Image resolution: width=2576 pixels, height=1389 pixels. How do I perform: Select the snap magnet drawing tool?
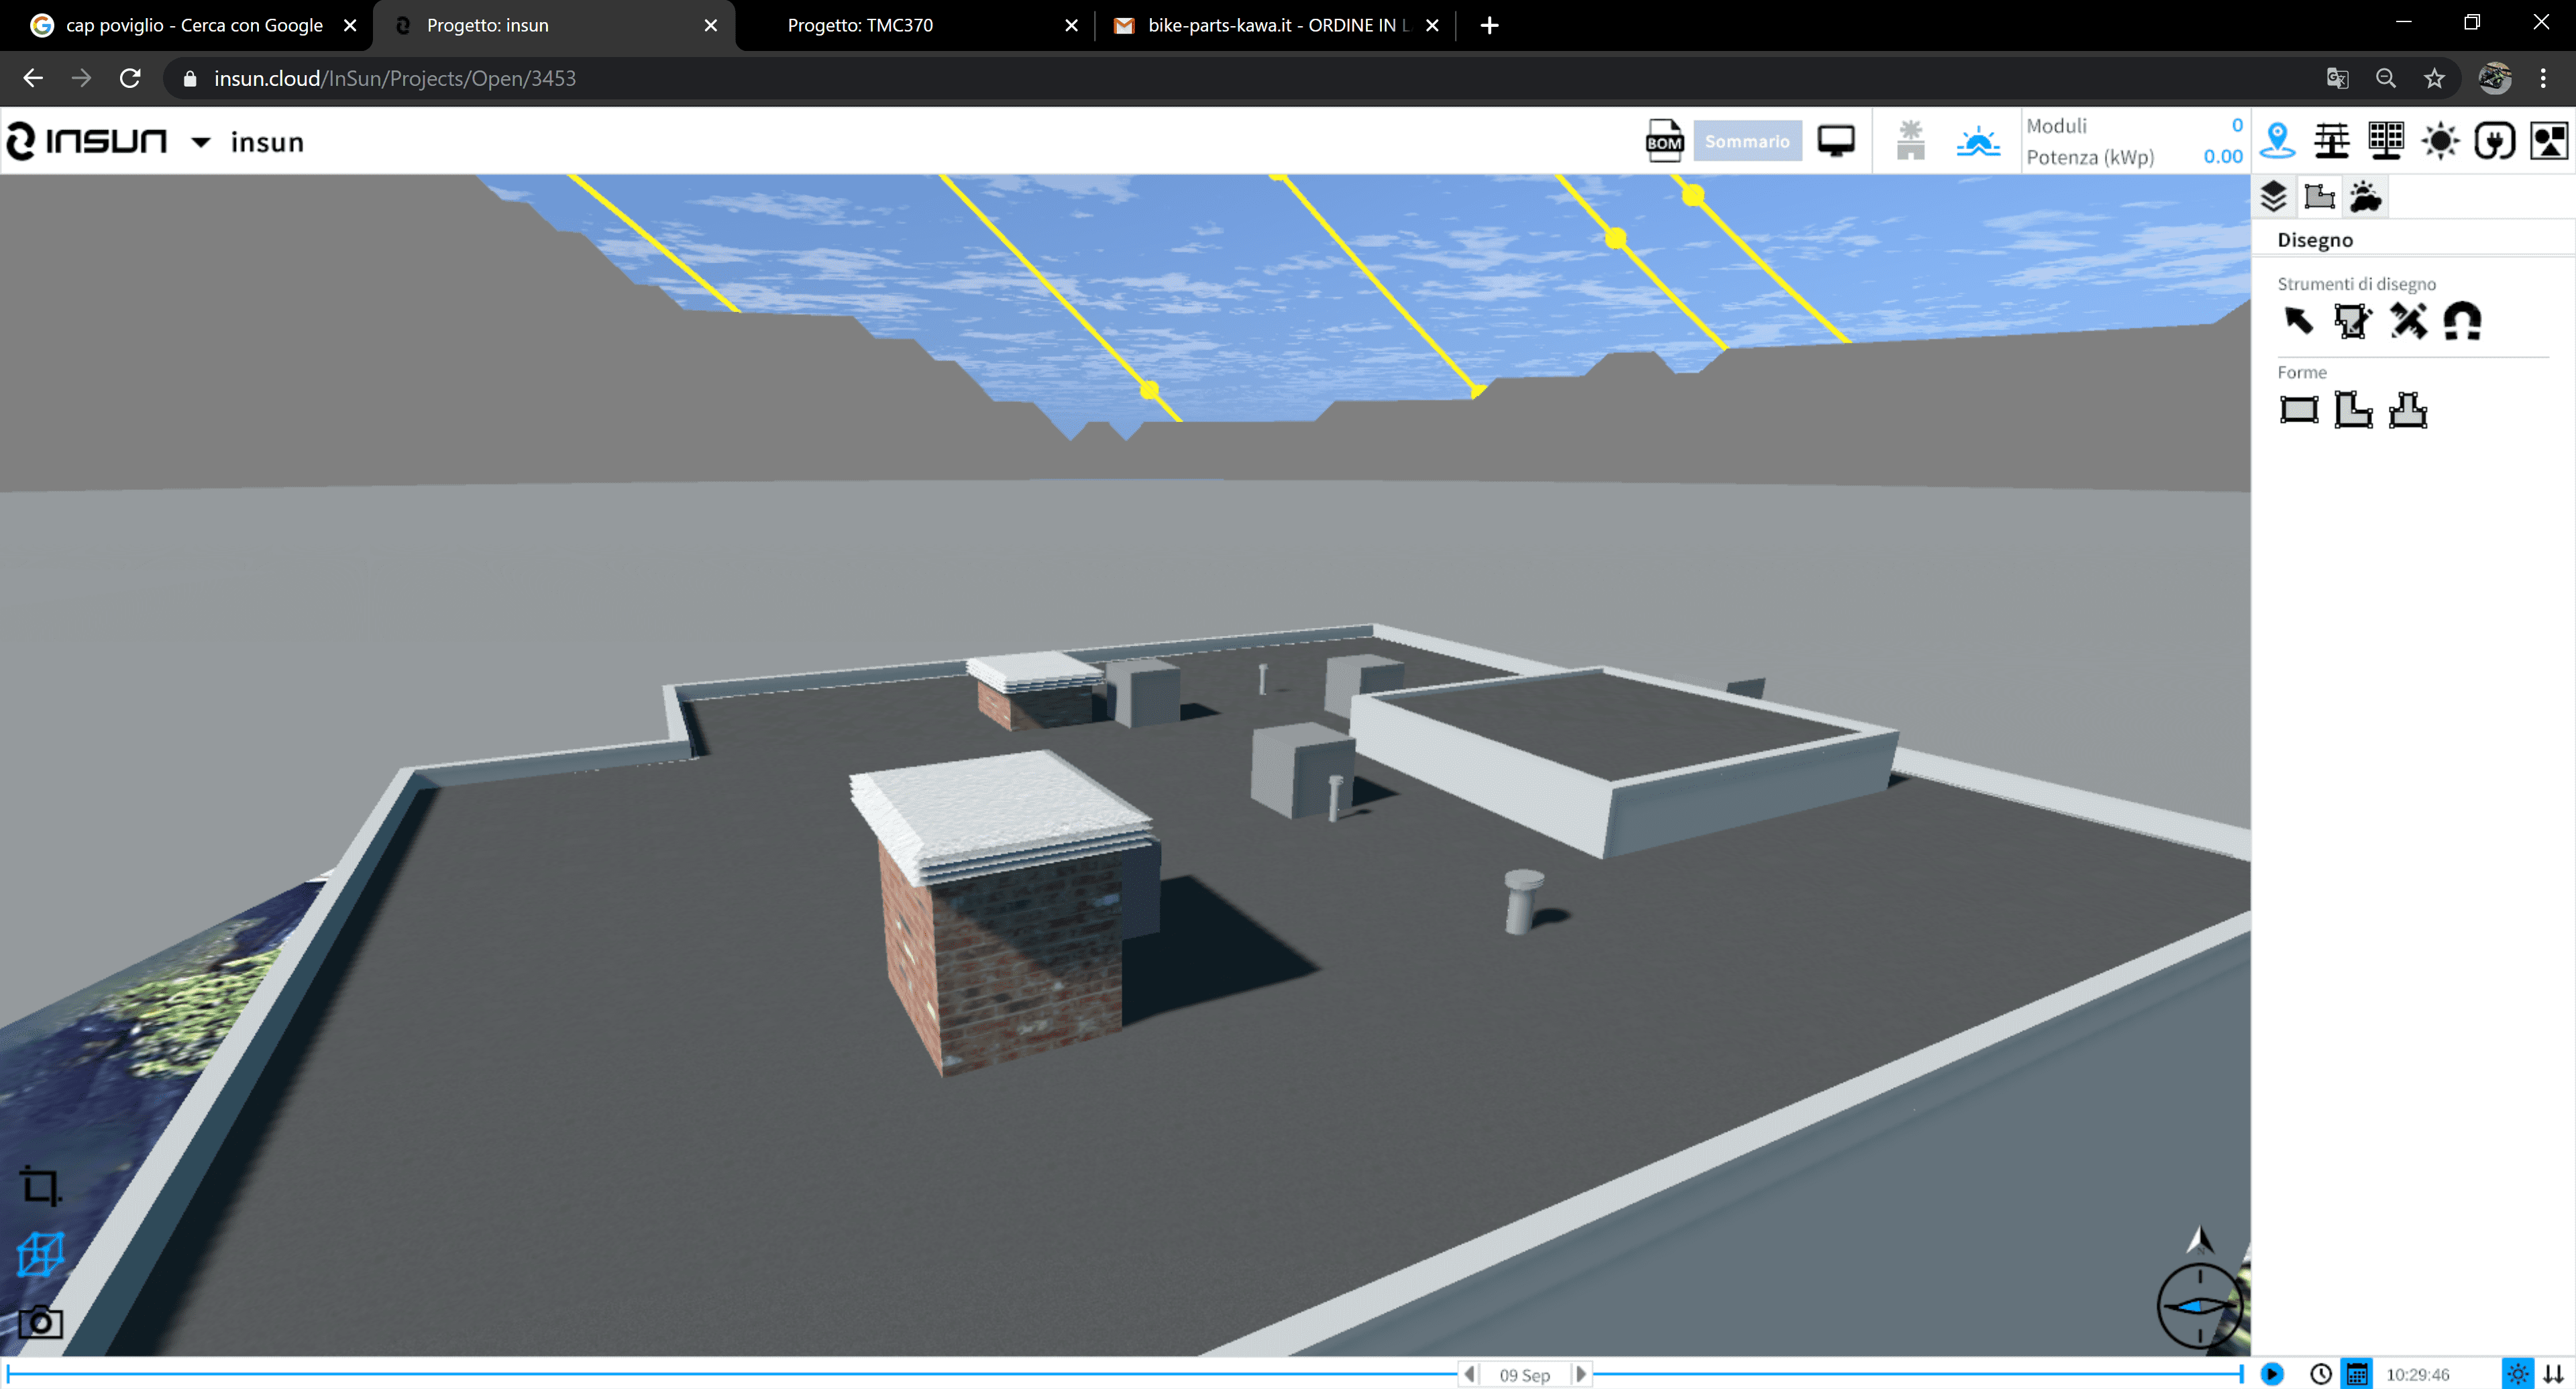pyautogui.click(x=2461, y=321)
